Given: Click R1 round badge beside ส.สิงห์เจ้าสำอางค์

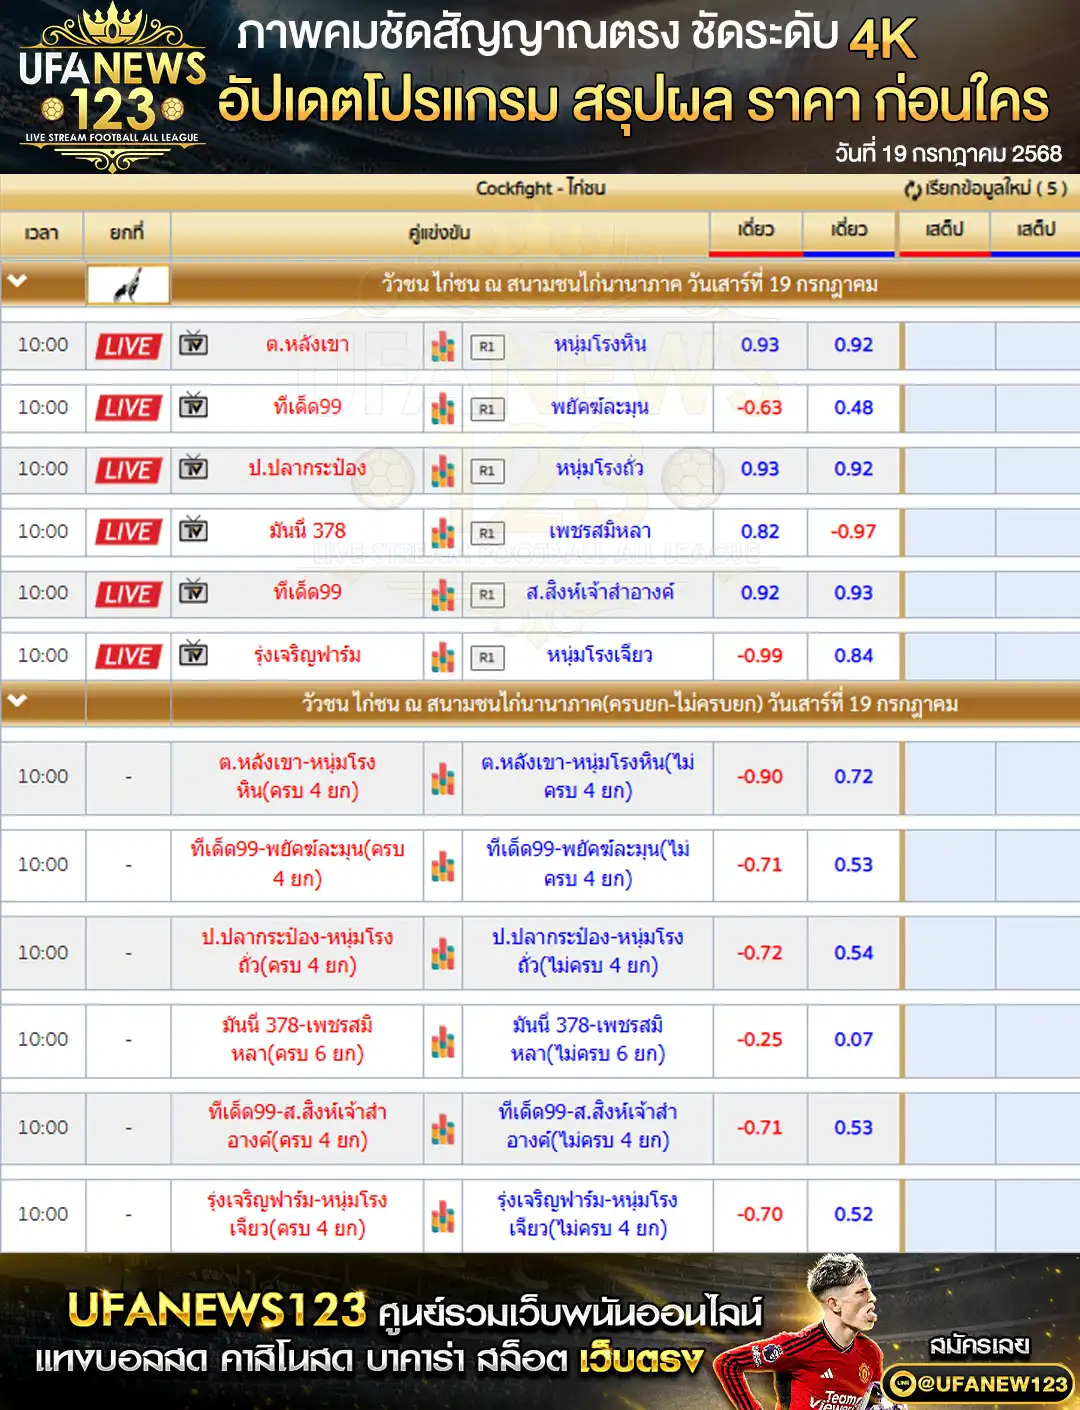Looking at the screenshot, I should [487, 595].
